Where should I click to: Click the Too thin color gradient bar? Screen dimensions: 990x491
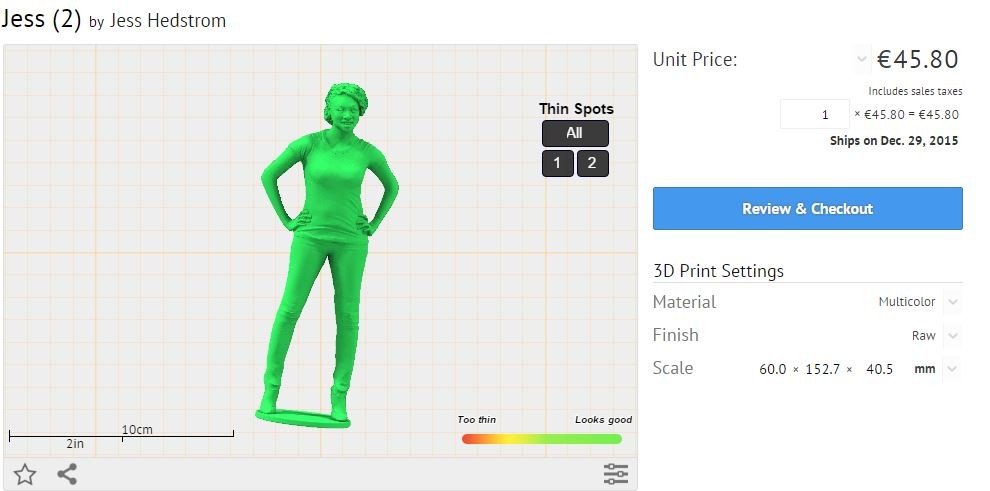tap(542, 439)
